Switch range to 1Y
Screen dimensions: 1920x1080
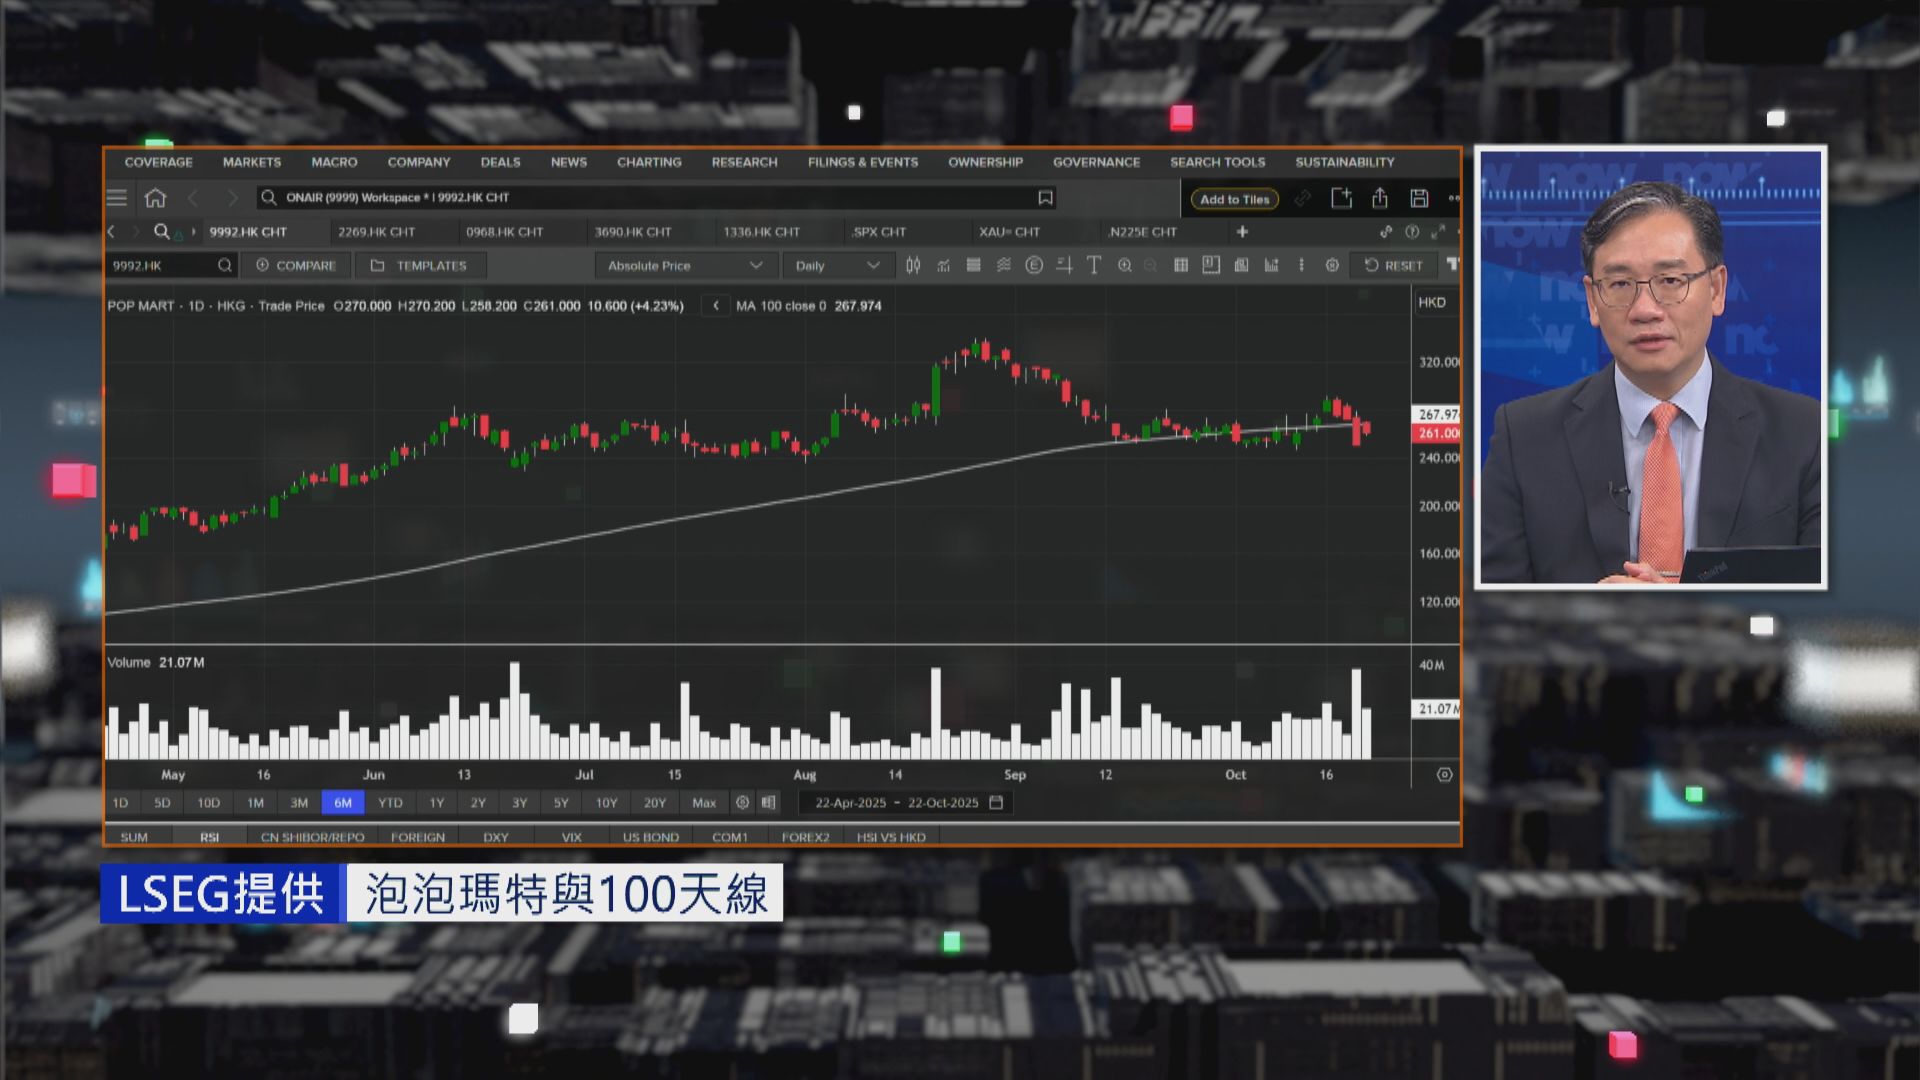[436, 803]
